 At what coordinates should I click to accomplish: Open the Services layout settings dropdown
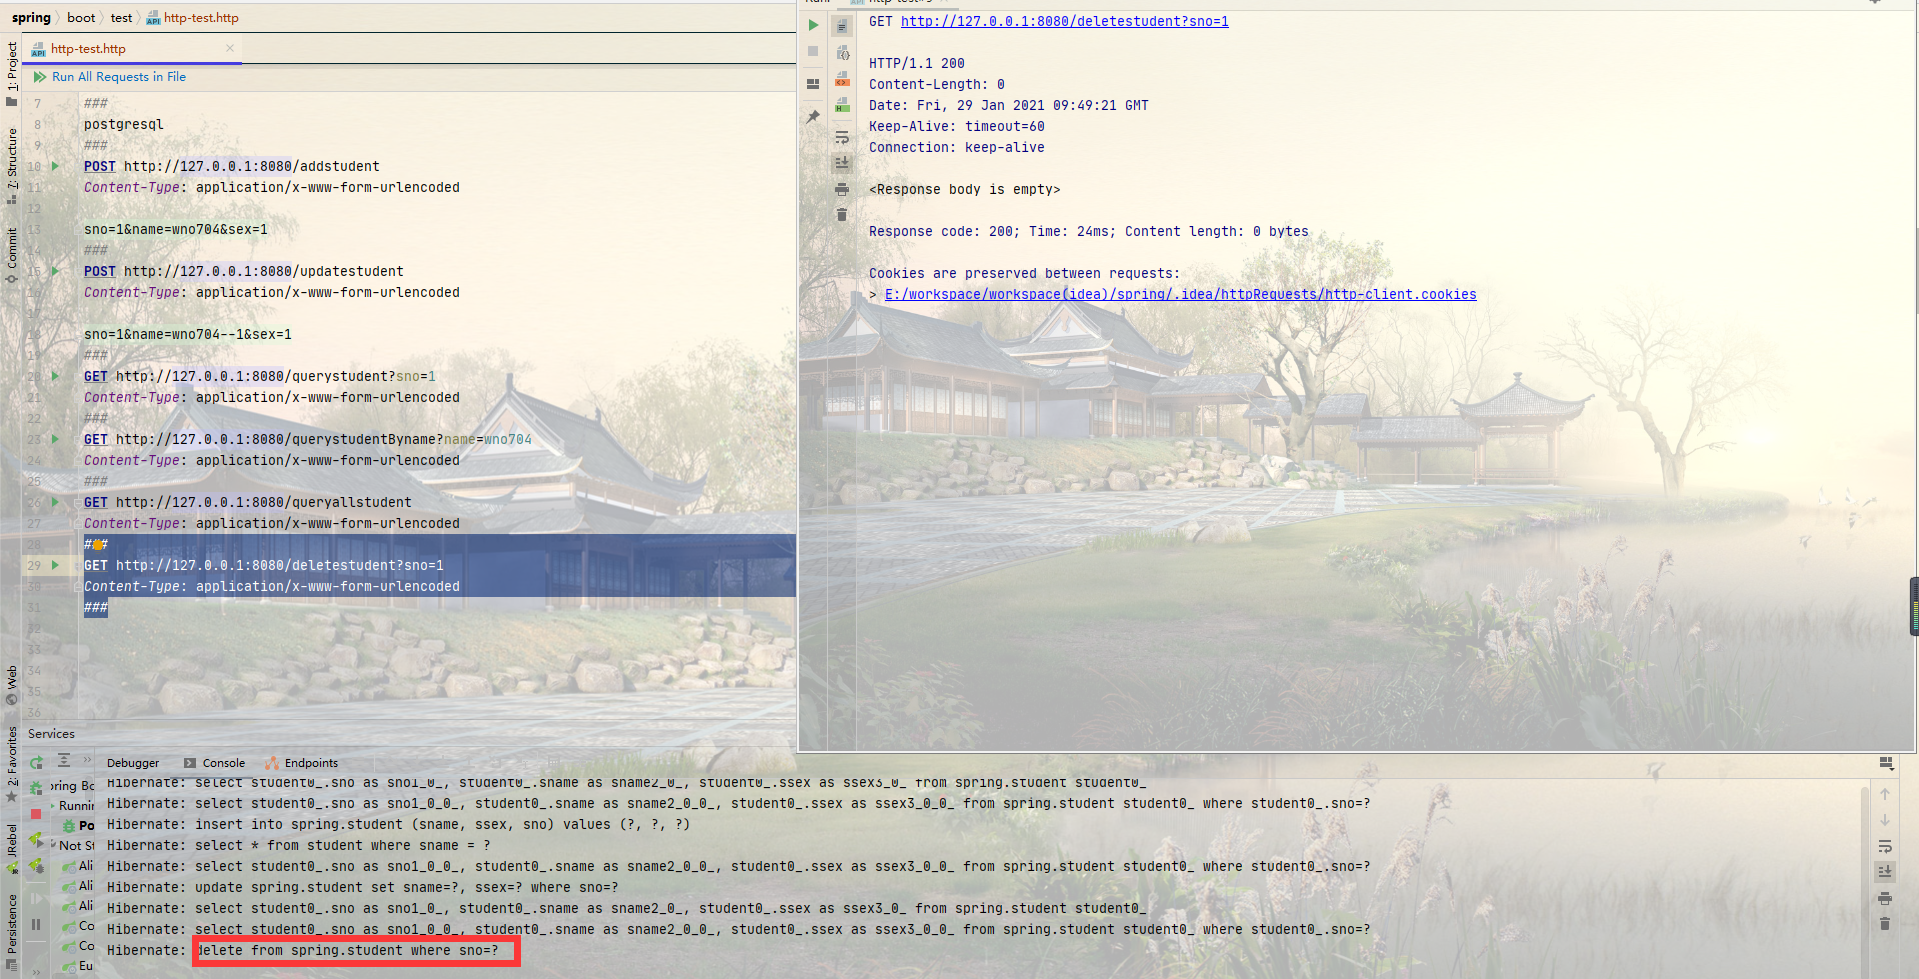point(1886,763)
